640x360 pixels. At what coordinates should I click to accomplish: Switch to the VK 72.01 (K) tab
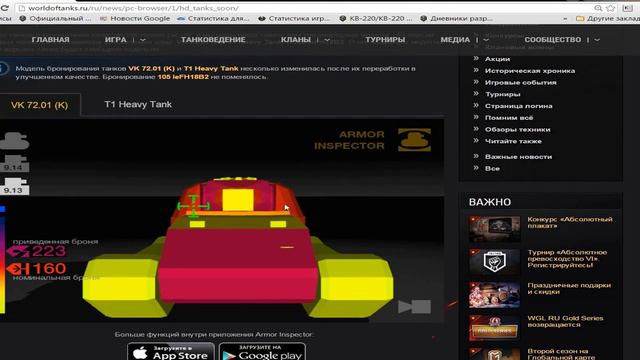[x=40, y=105]
